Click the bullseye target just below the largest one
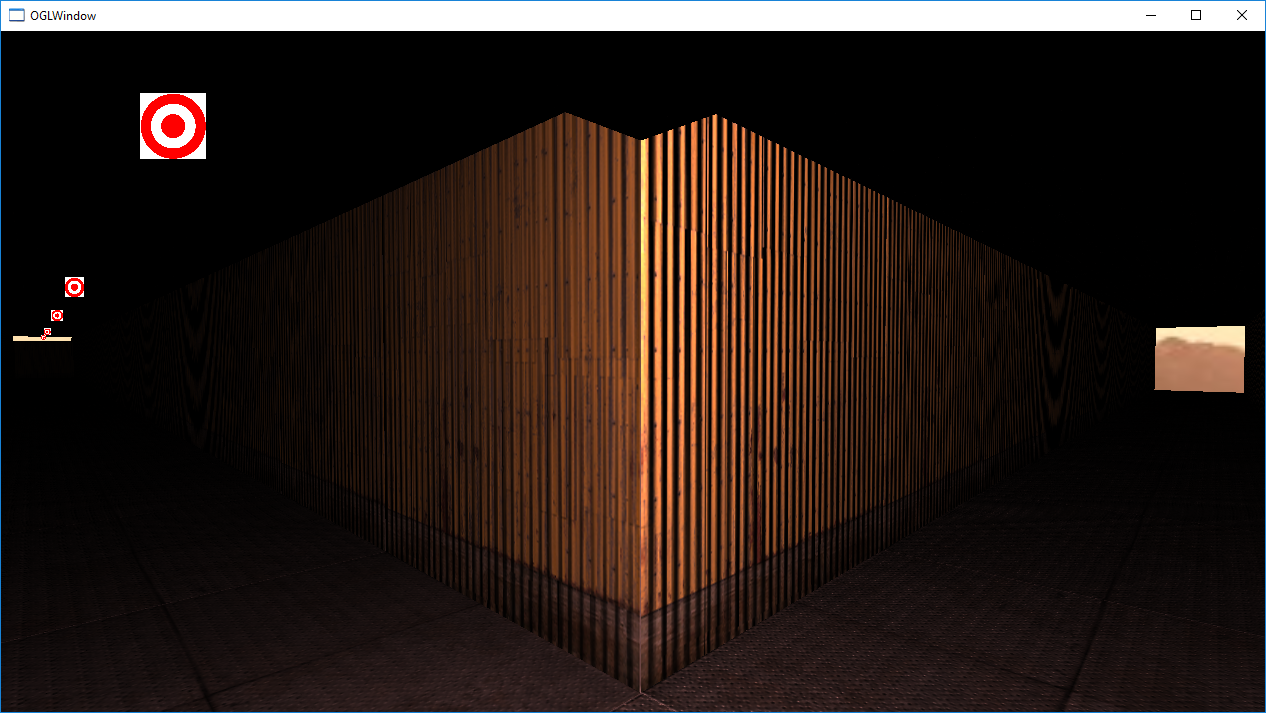This screenshot has height=713, width=1266. coord(74,287)
